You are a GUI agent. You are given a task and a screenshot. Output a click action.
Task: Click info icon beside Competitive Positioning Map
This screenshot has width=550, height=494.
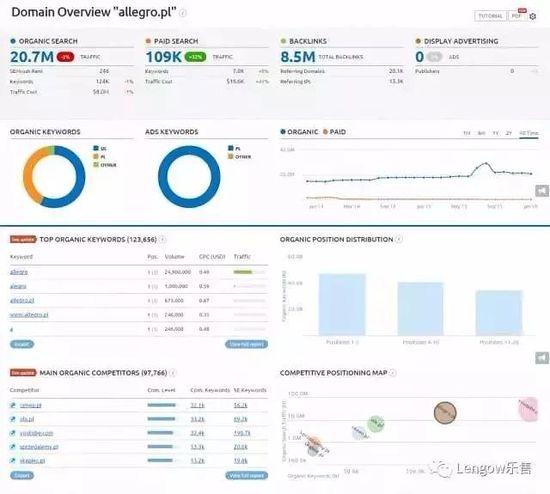pyautogui.click(x=393, y=373)
